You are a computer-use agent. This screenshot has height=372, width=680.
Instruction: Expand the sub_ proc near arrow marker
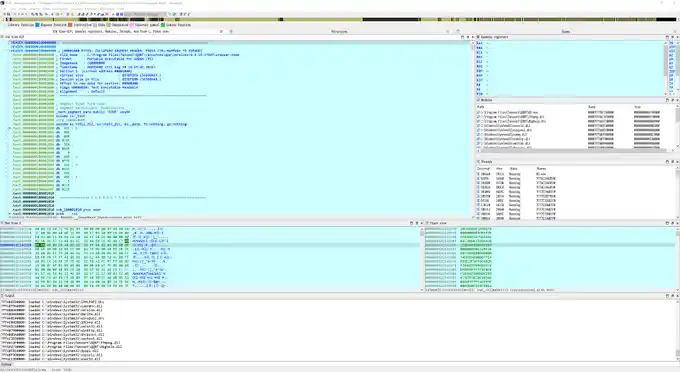(x=10, y=214)
